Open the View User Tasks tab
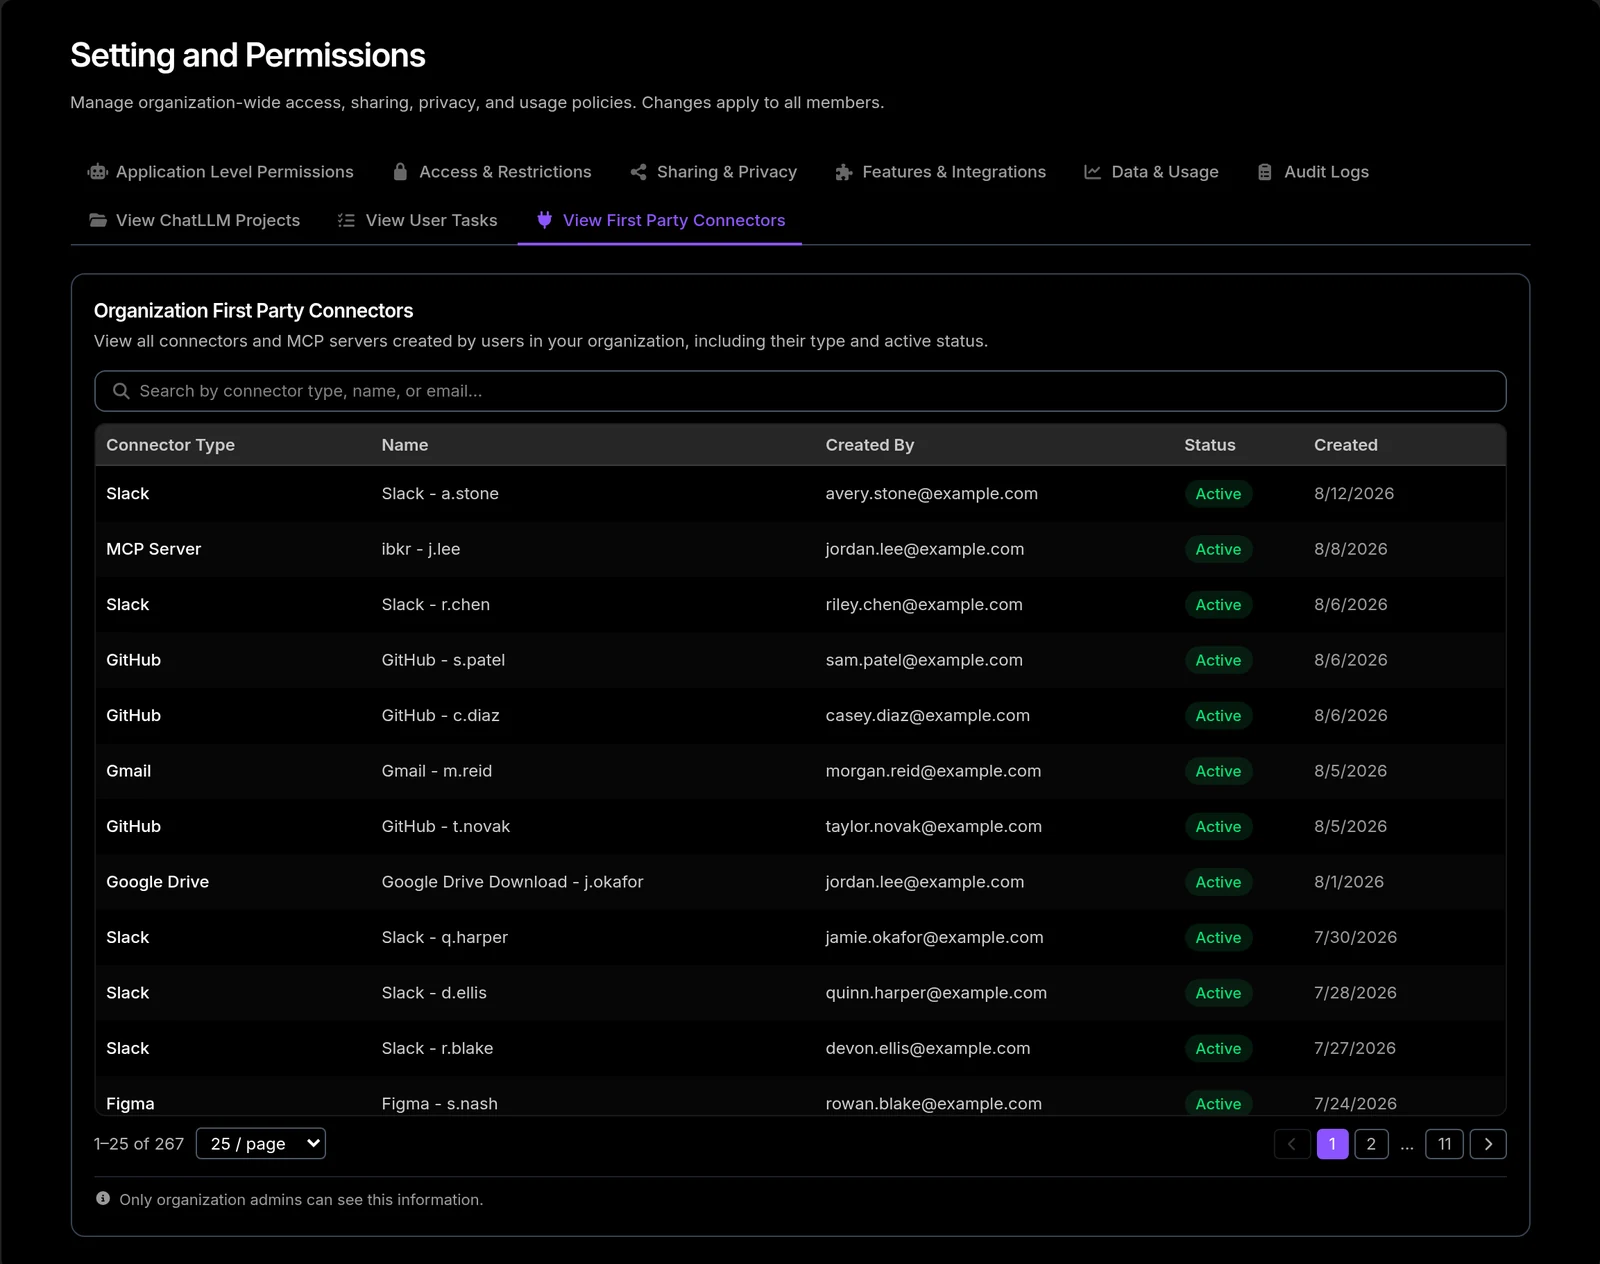The image size is (1600, 1264). coord(418,220)
